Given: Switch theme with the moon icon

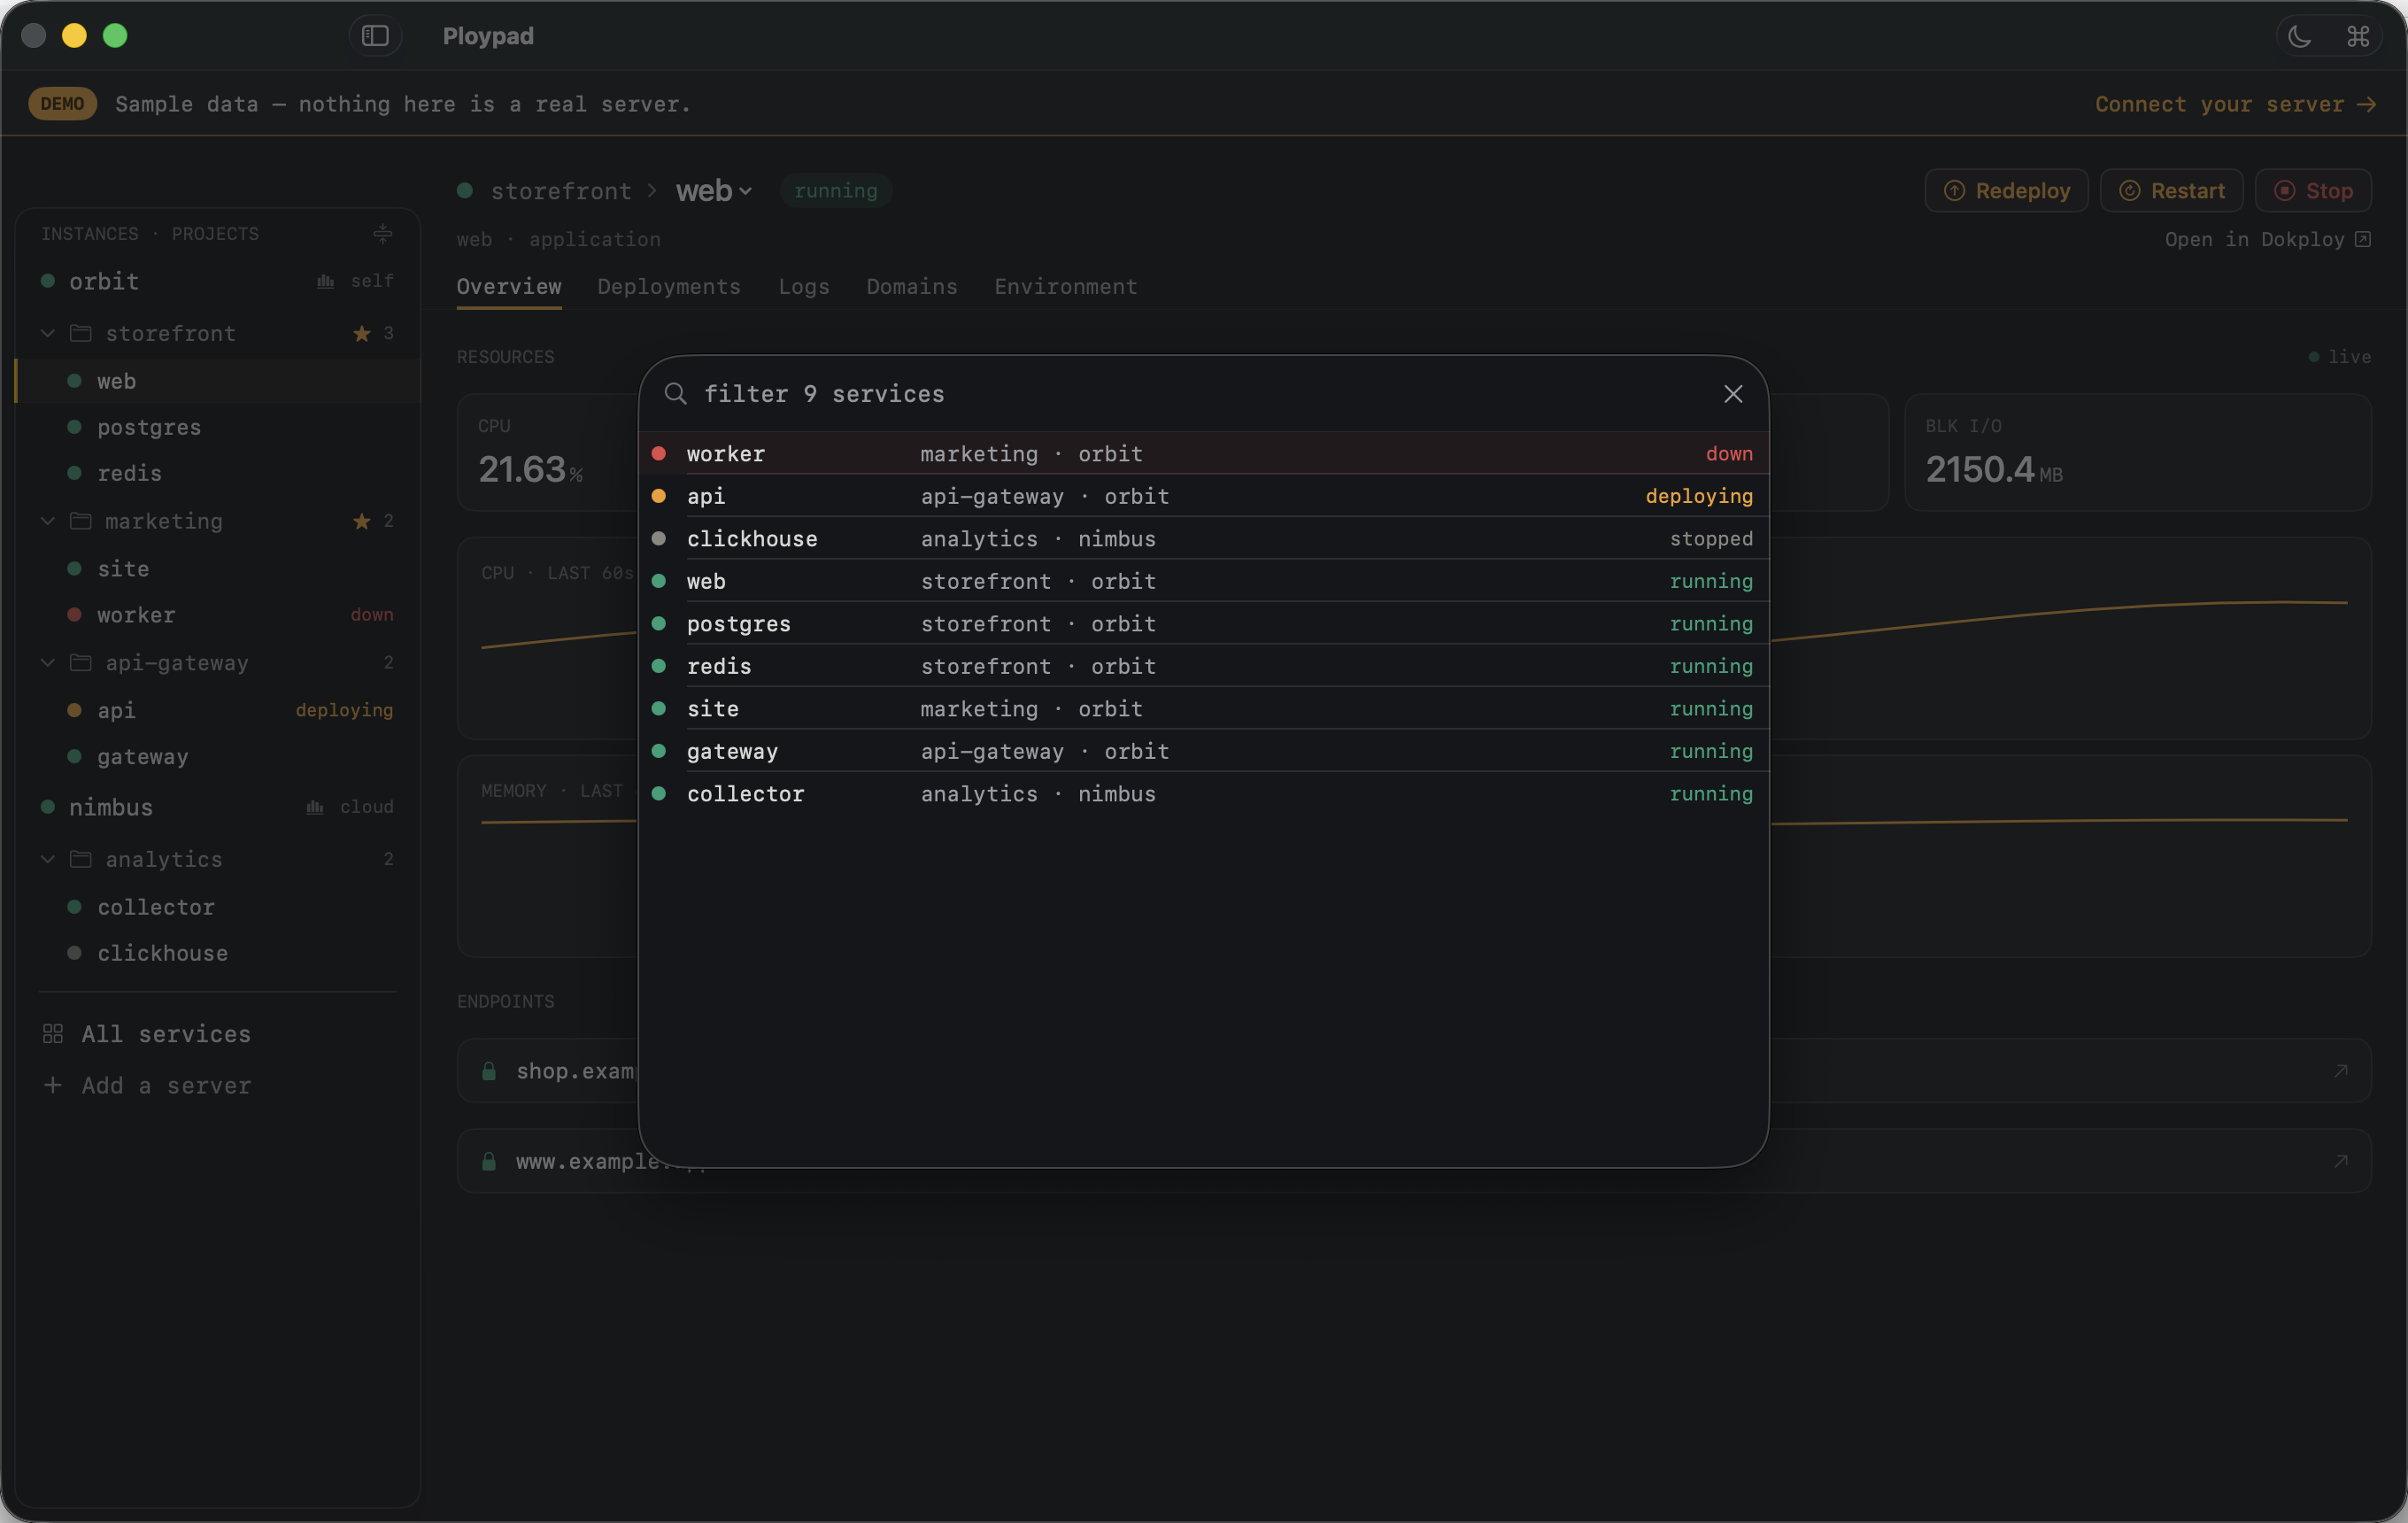Looking at the screenshot, I should pyautogui.click(x=2299, y=36).
